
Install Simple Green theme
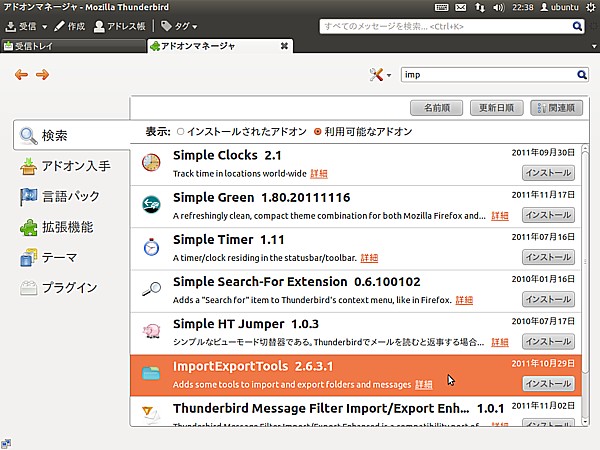pos(548,215)
